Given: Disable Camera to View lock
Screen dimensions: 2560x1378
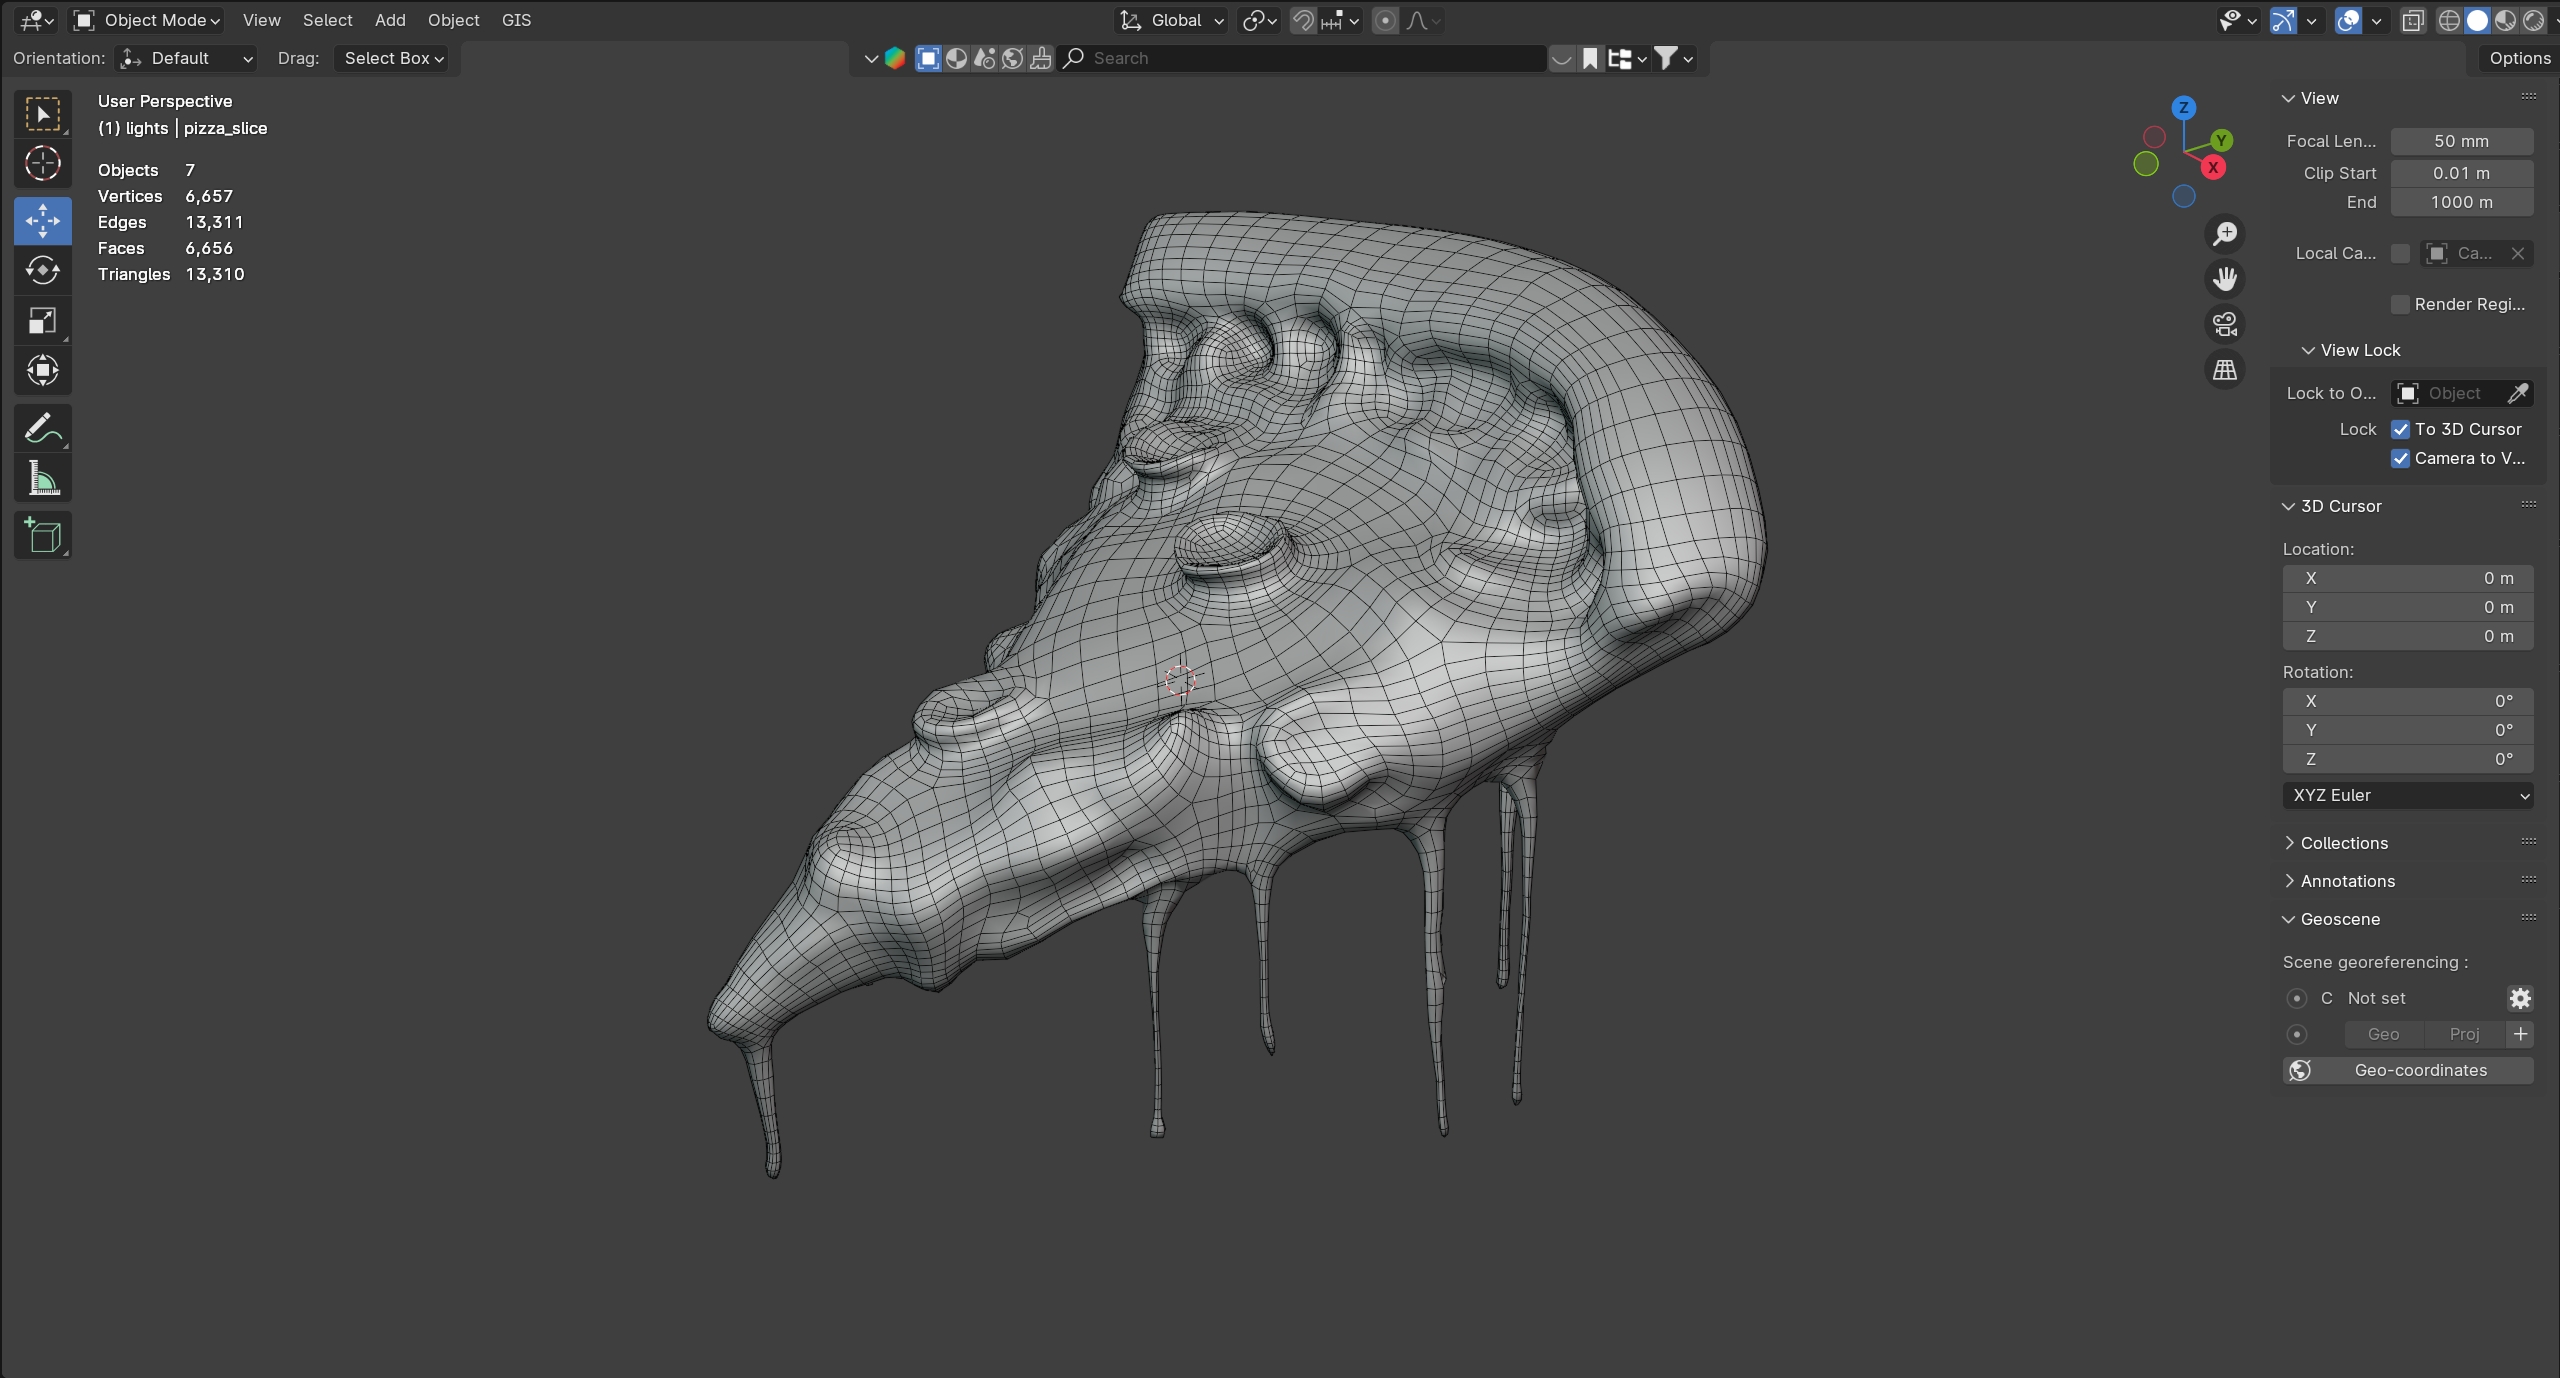Looking at the screenshot, I should [x=2400, y=458].
